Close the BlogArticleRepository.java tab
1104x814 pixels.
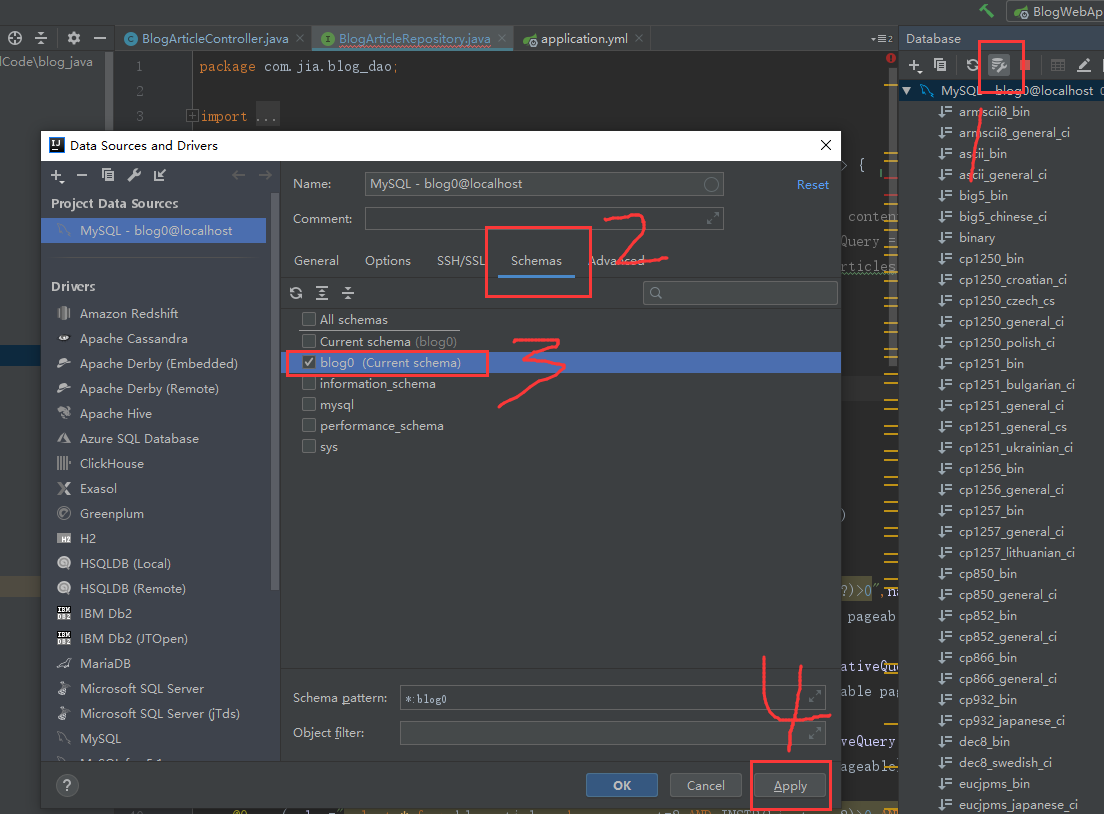click(501, 38)
